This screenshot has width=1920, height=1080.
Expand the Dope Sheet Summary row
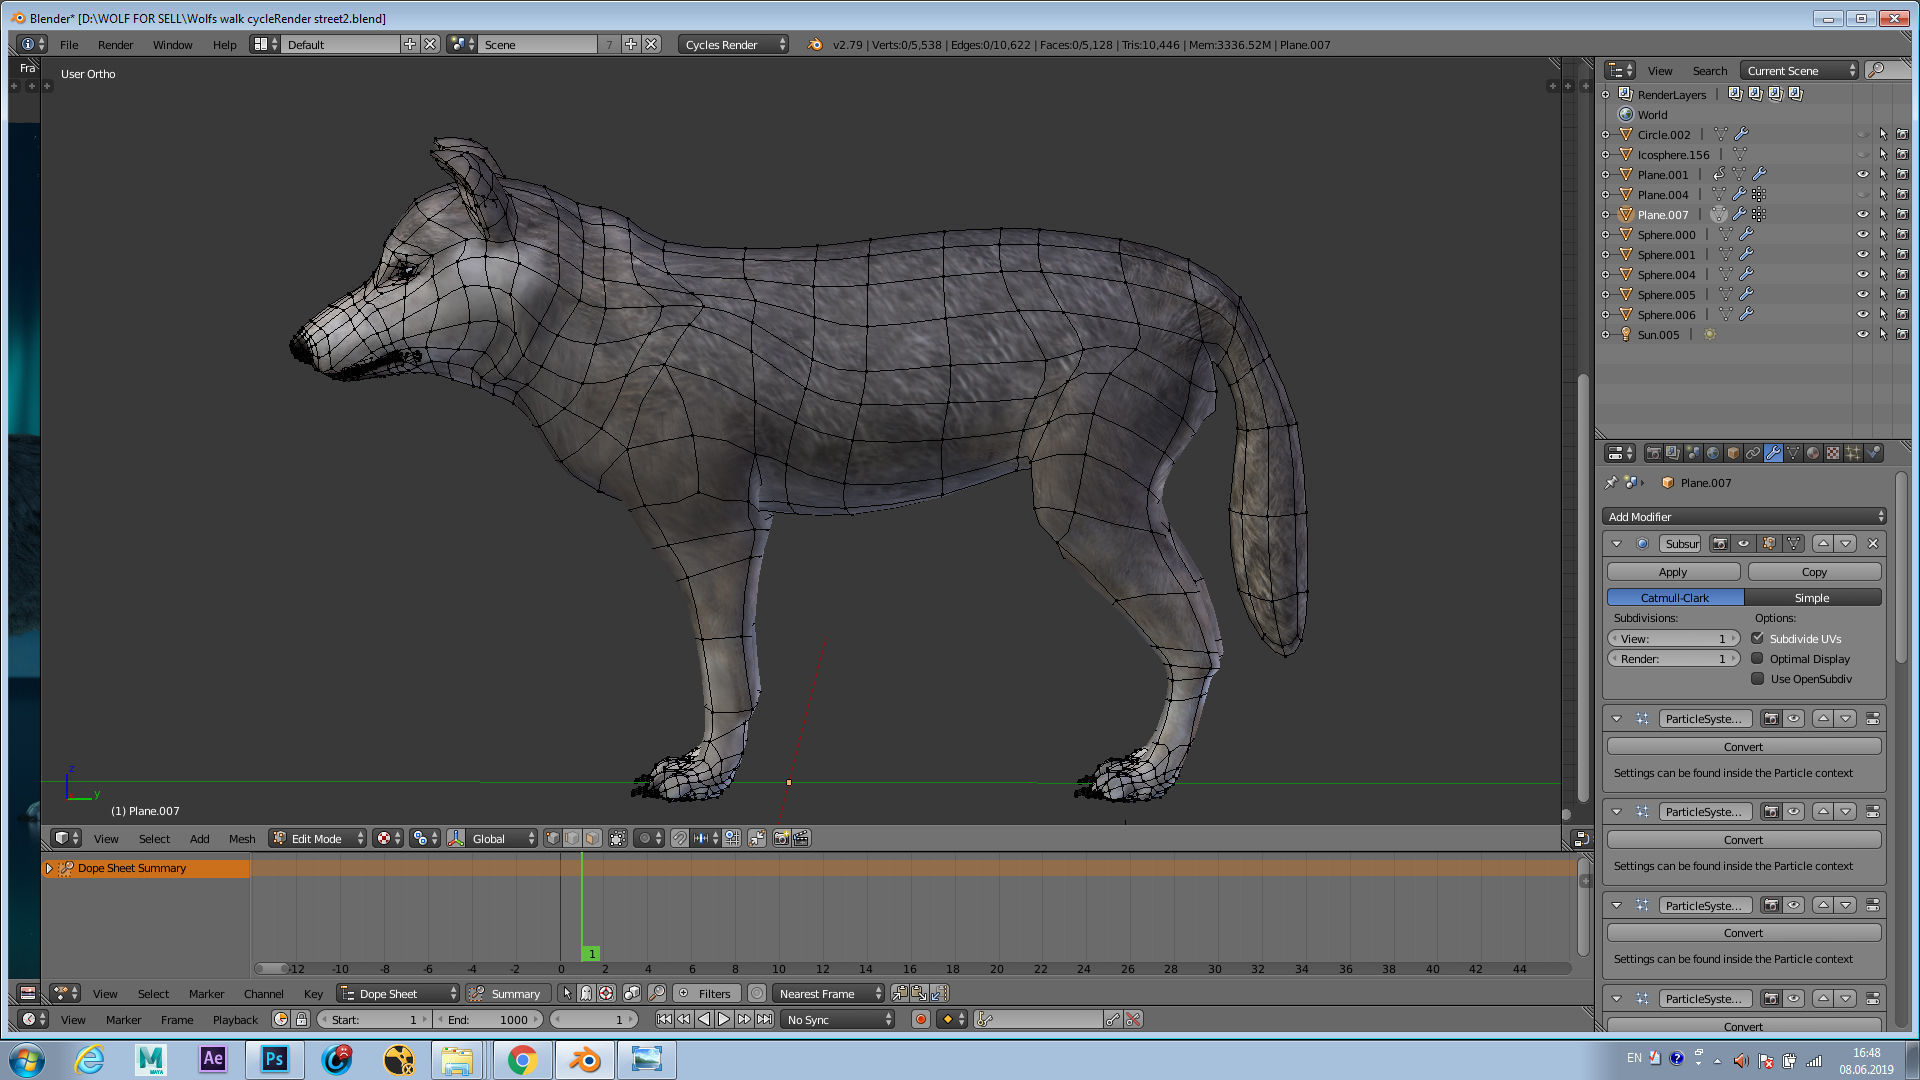pyautogui.click(x=48, y=869)
